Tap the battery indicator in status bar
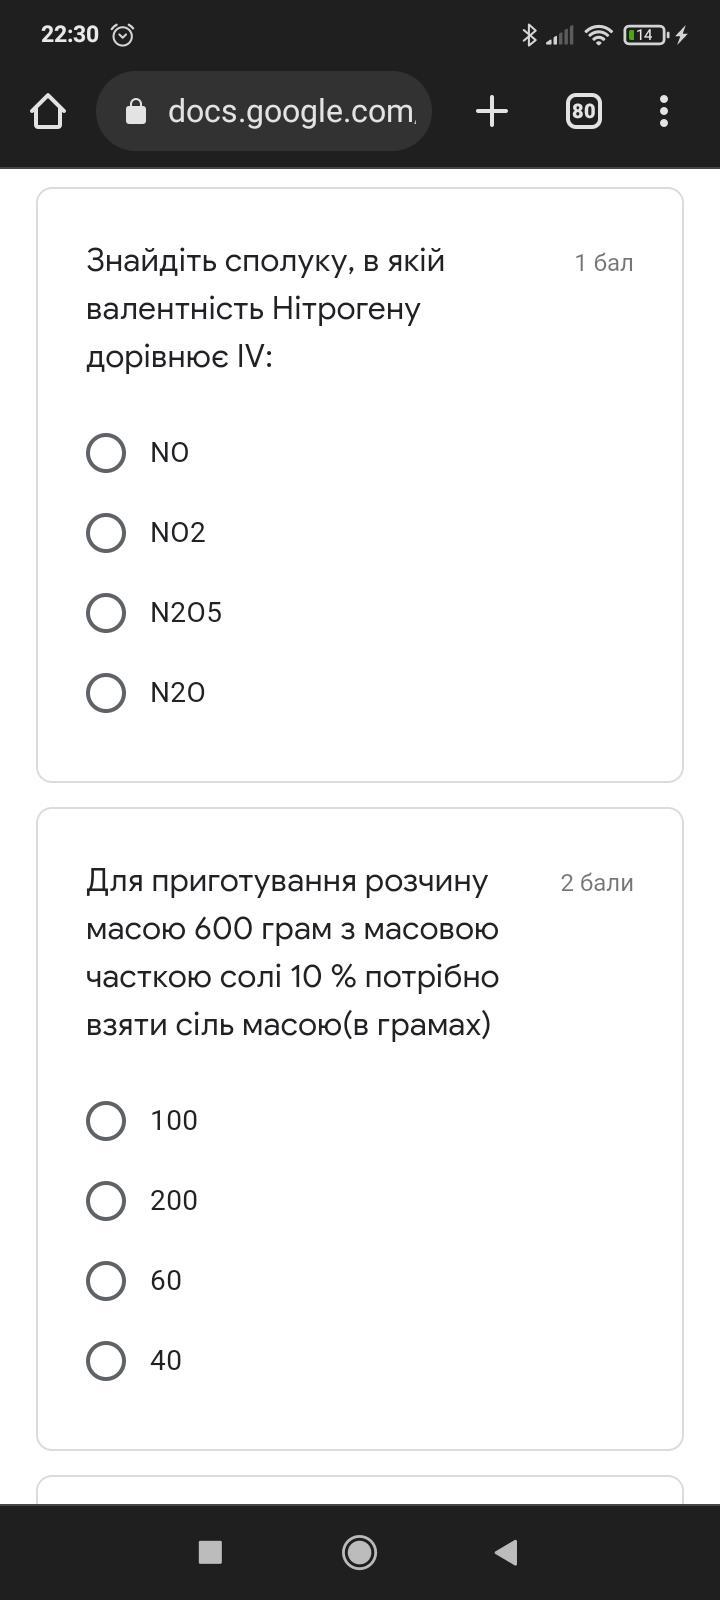Viewport: 720px width, 1600px height. 646,35
